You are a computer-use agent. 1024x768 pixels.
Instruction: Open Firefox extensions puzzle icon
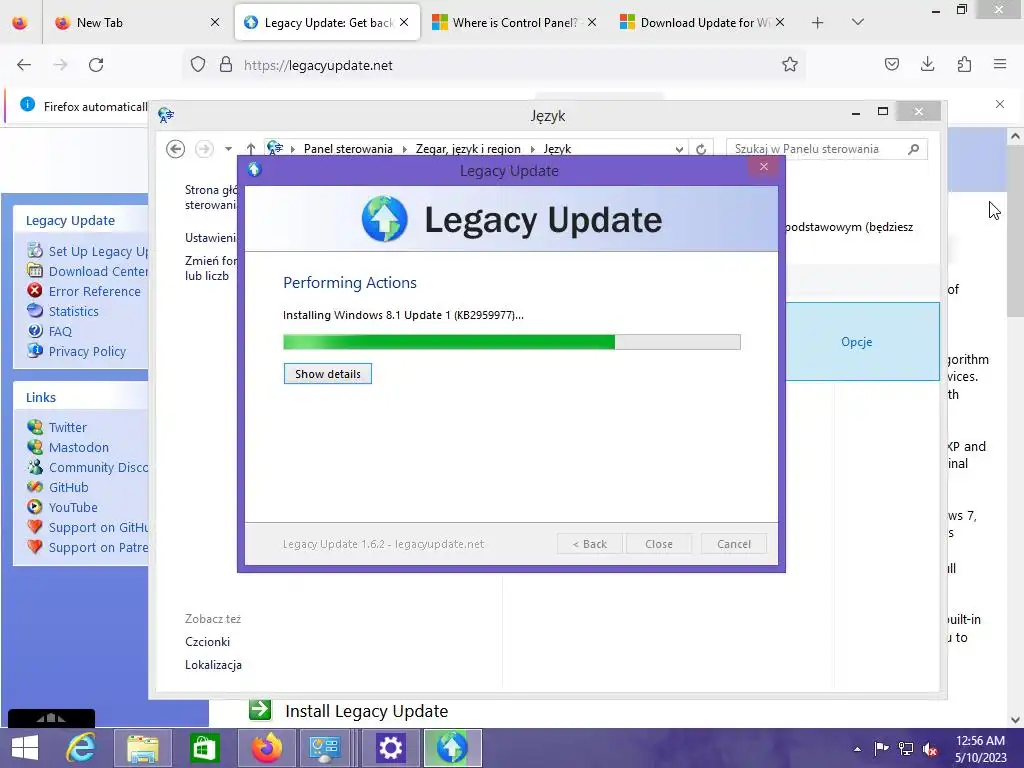pos(964,65)
